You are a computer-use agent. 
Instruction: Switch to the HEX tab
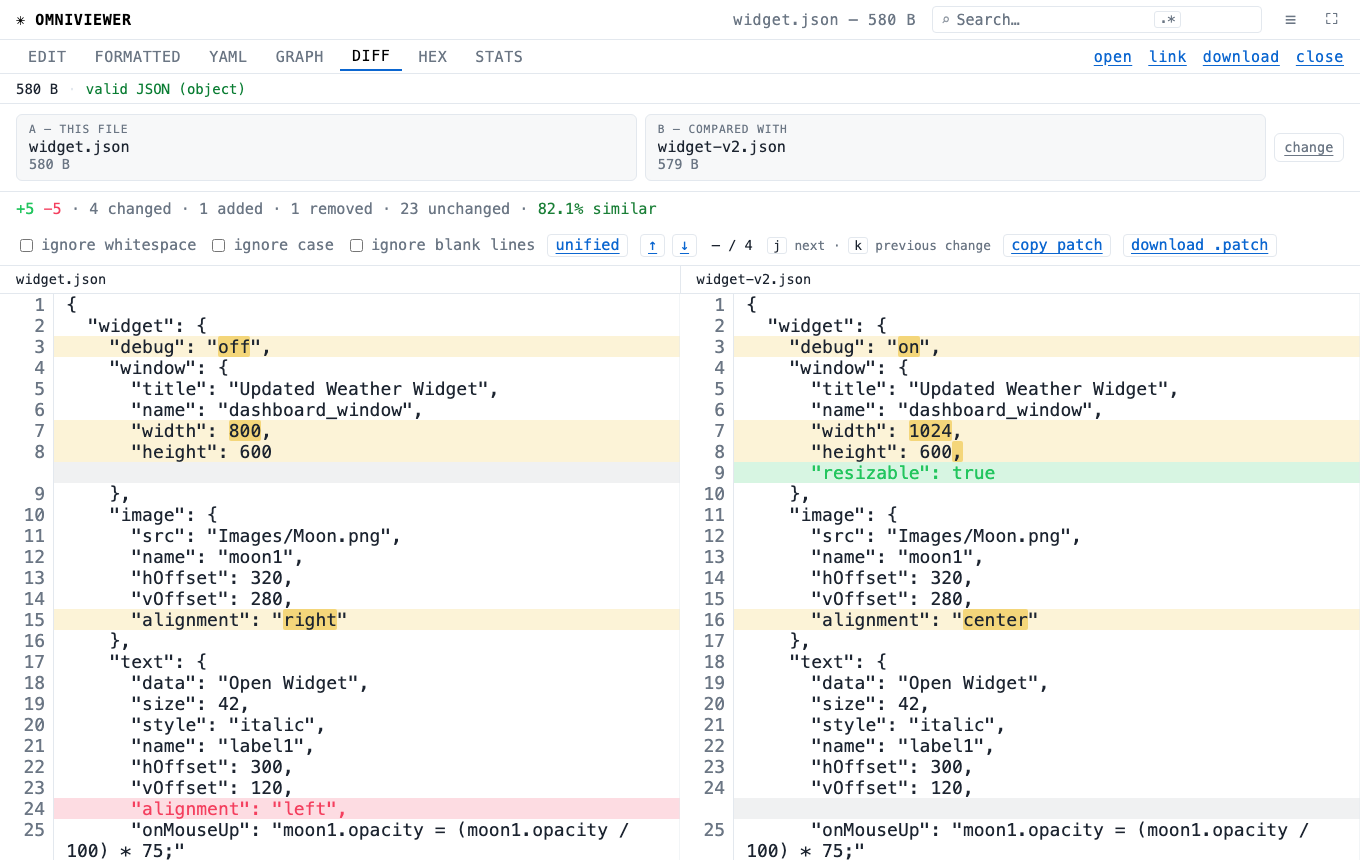(433, 57)
